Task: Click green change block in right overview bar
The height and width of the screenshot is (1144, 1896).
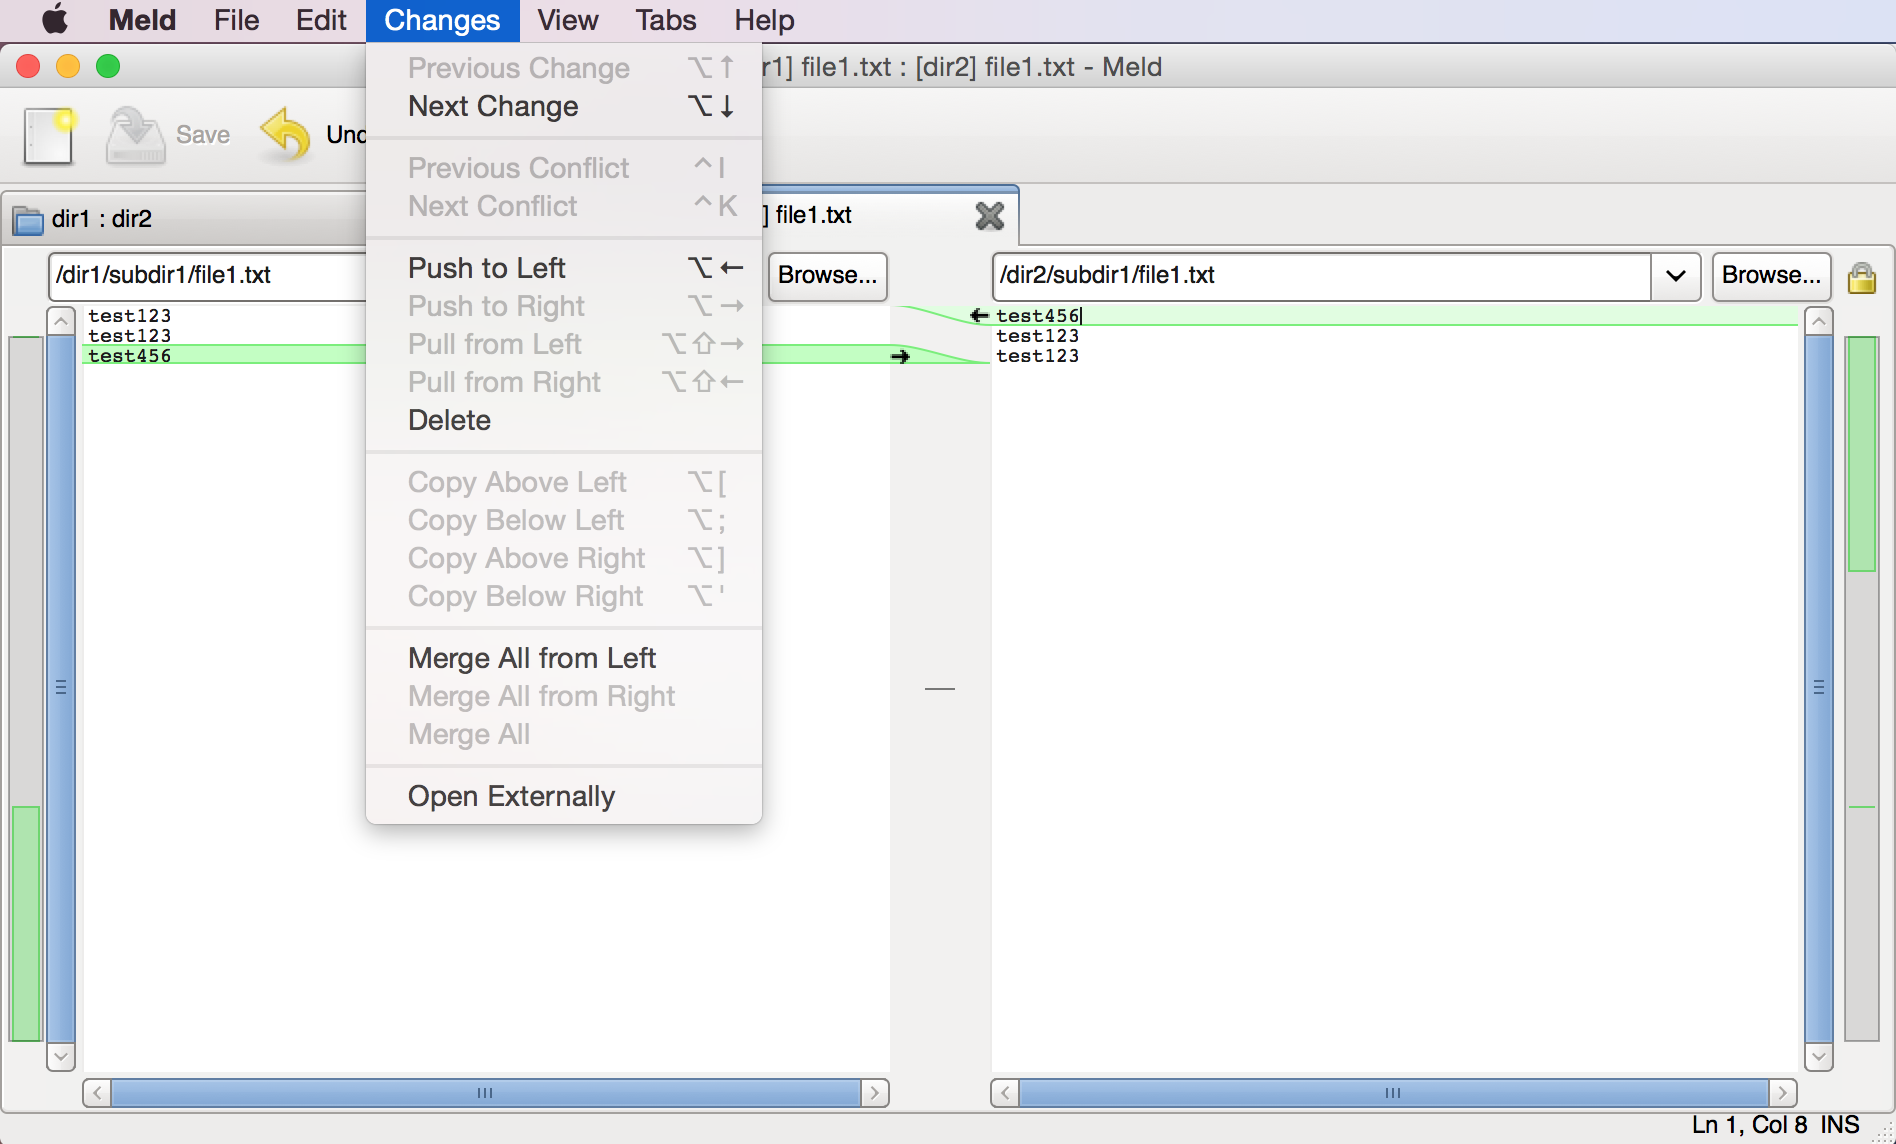Action: click(x=1861, y=454)
